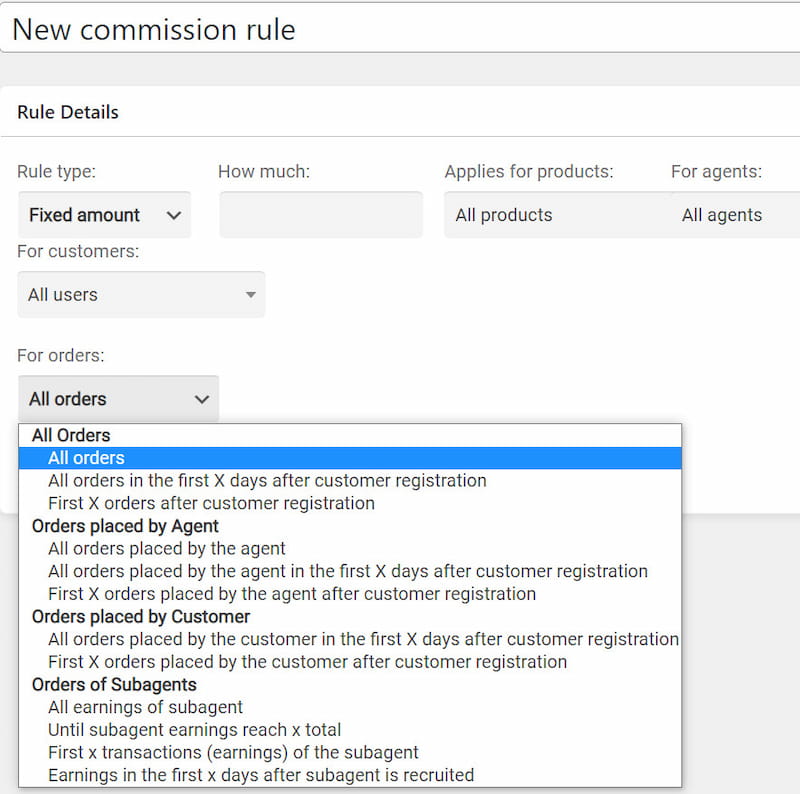800x794 pixels.
Task: Expand the For customers All users dropdown
Action: click(x=141, y=295)
